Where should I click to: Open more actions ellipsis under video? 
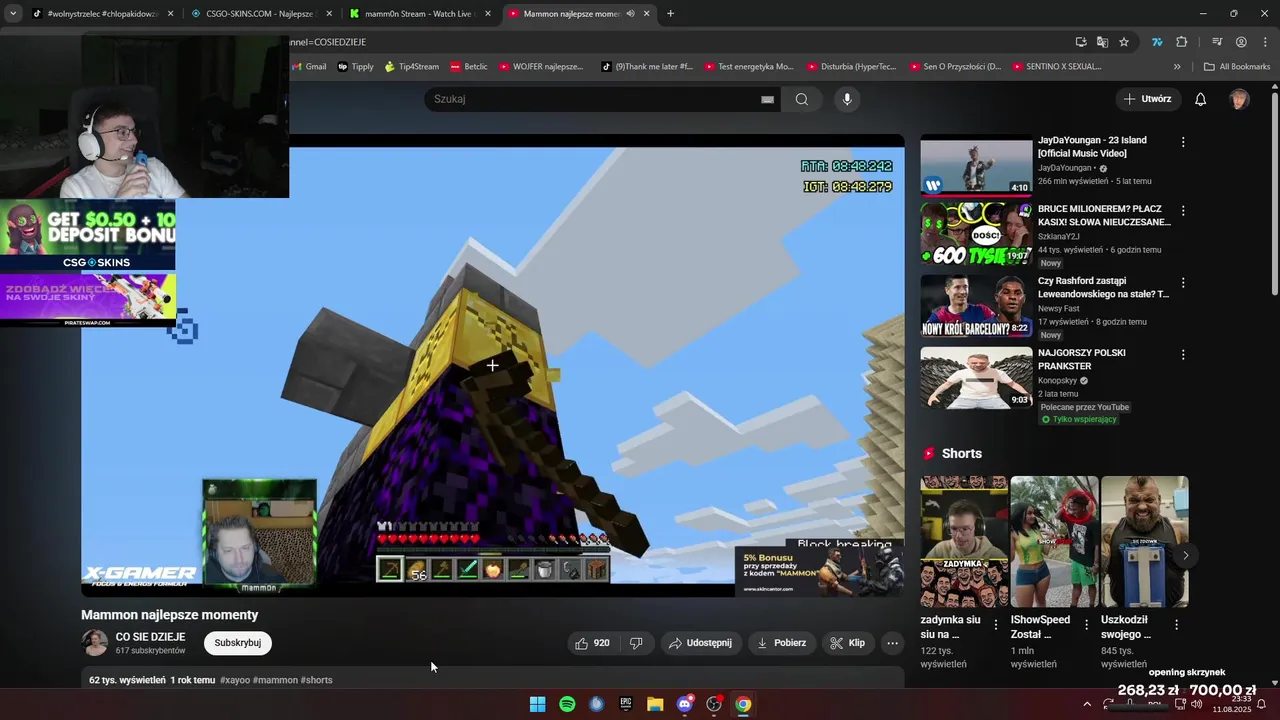[x=893, y=643]
